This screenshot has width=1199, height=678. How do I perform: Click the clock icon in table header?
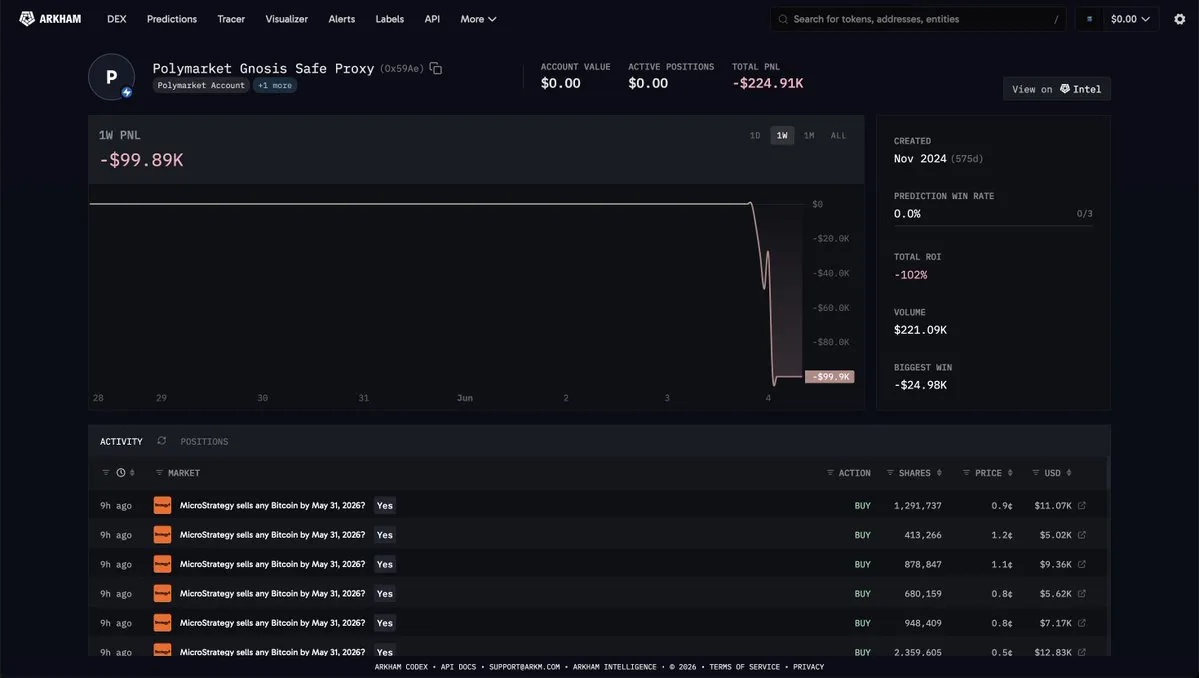(121, 472)
